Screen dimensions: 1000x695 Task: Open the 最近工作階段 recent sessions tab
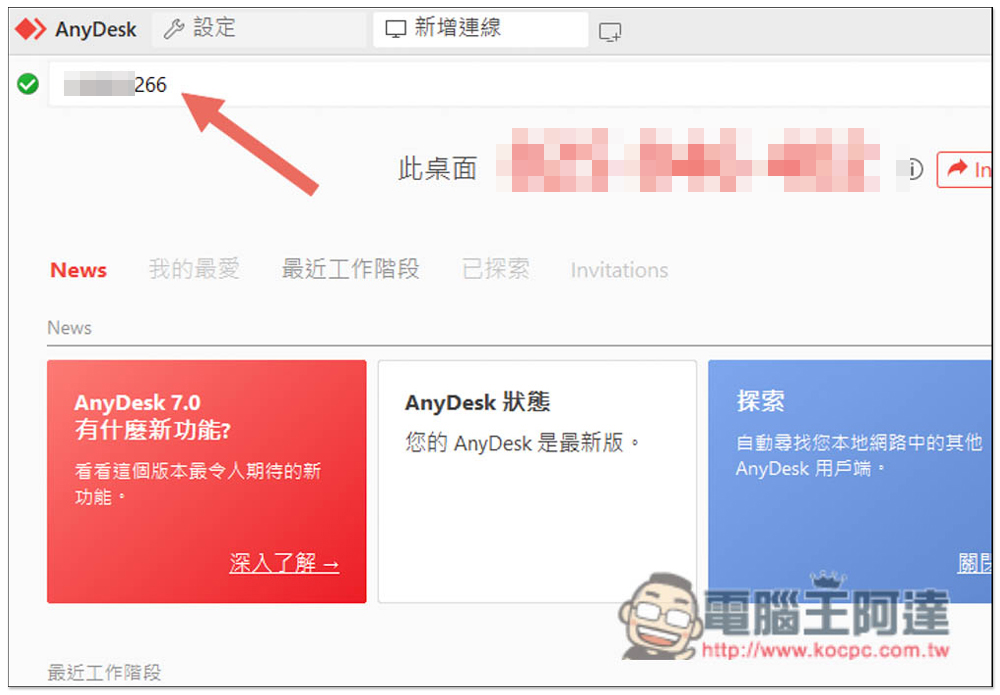point(350,269)
